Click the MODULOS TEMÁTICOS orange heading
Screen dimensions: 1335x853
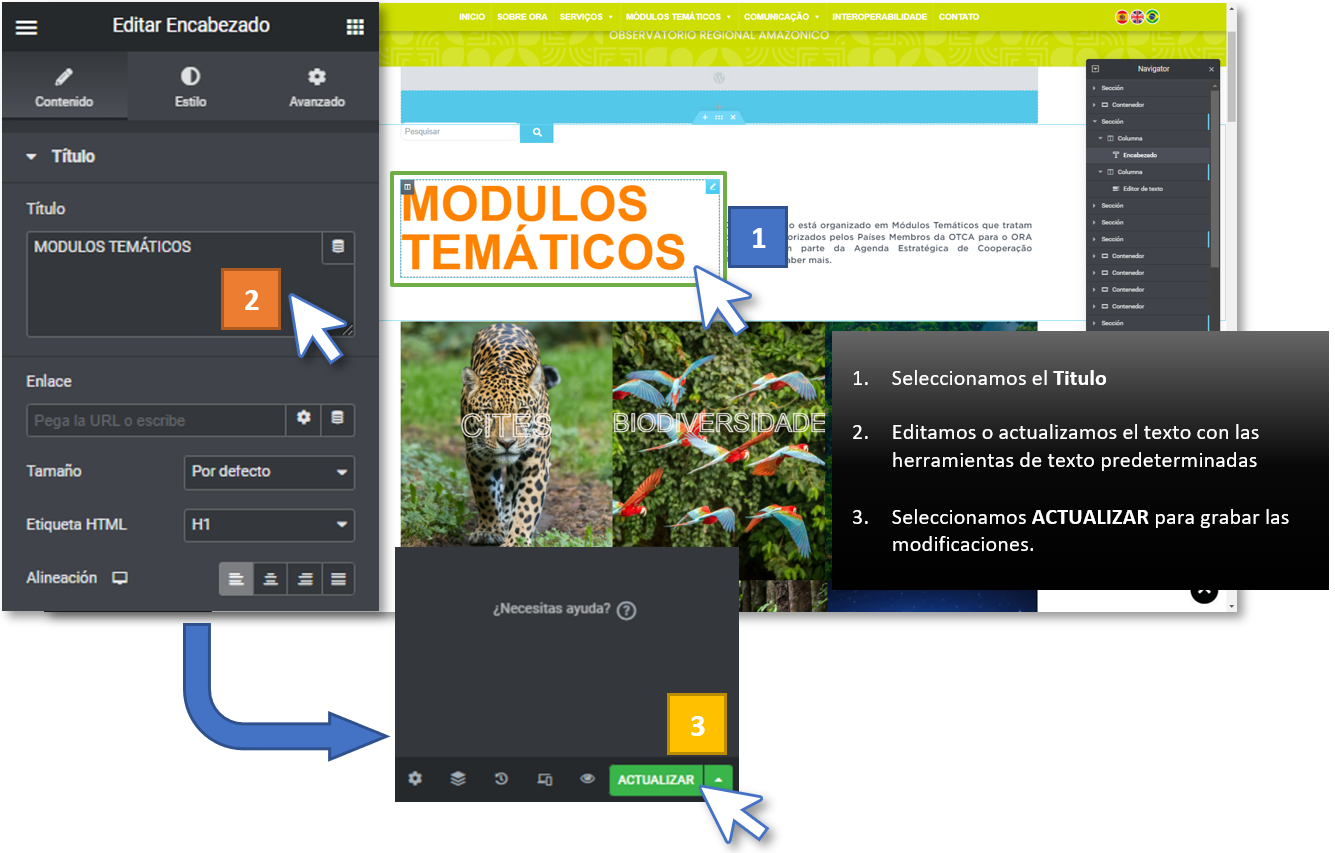[x=543, y=228]
